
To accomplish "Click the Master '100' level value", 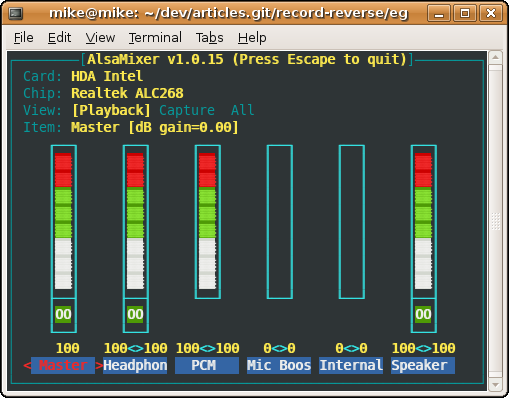I will pyautogui.click(x=68, y=348).
